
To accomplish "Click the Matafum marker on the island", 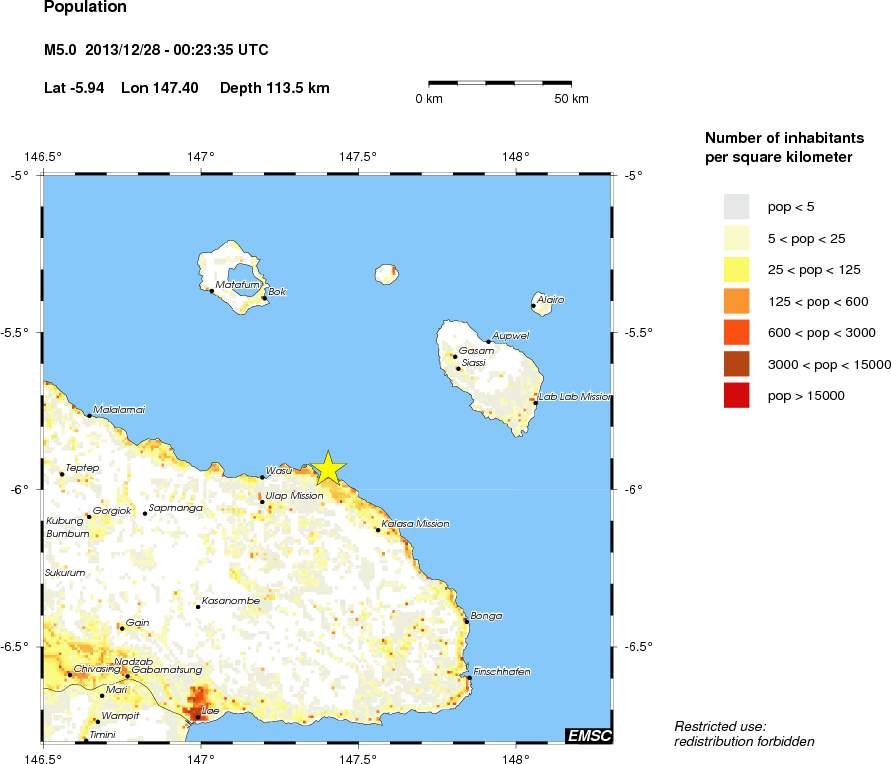I will (x=211, y=291).
